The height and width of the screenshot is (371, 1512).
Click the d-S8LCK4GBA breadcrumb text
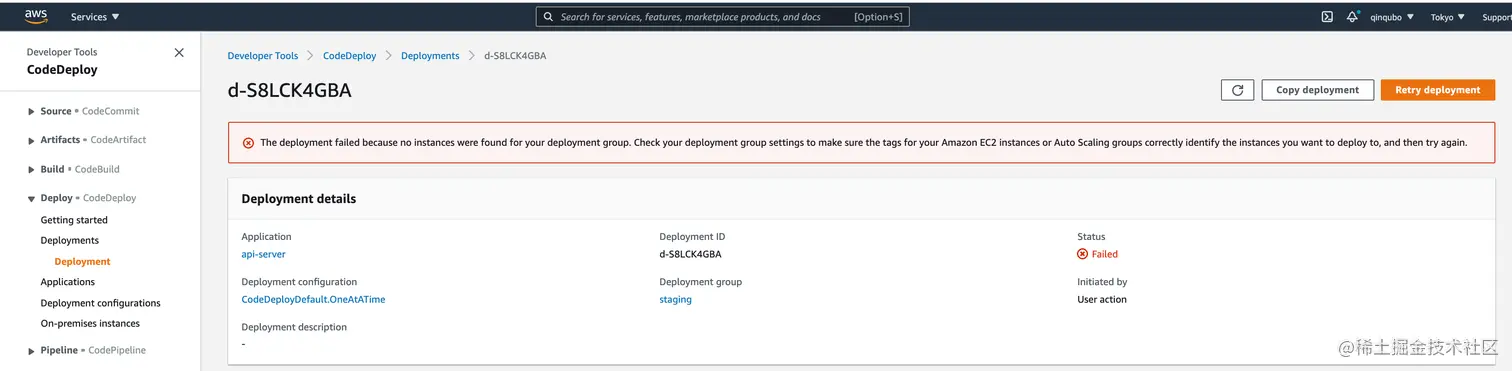pos(515,56)
